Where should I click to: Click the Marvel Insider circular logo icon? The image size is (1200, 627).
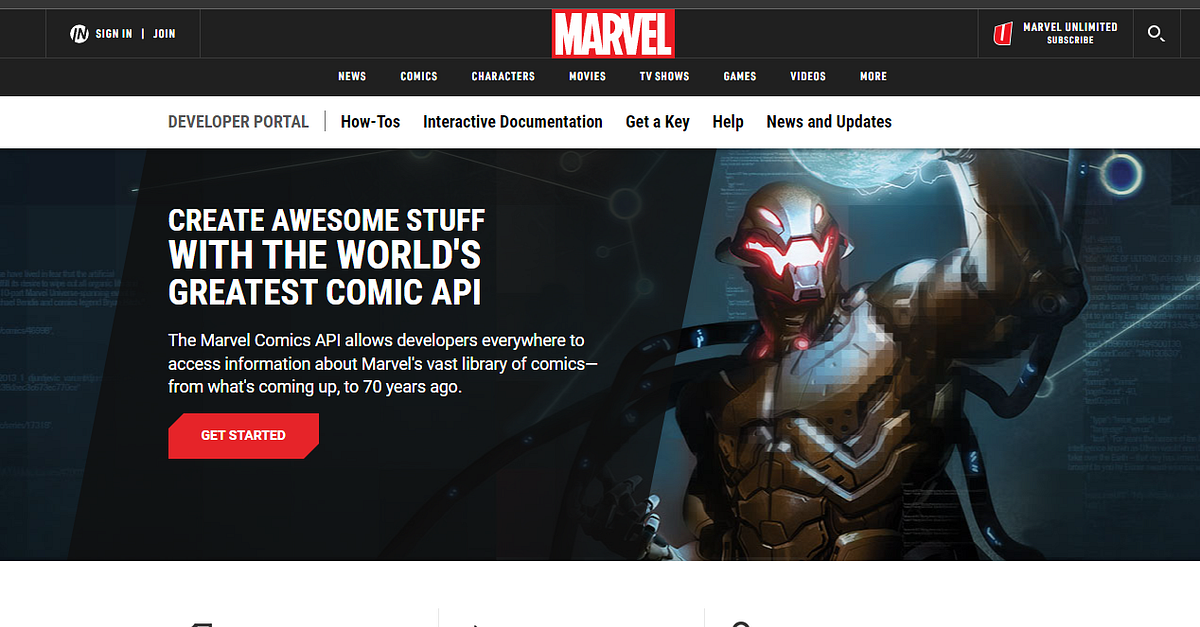point(79,33)
